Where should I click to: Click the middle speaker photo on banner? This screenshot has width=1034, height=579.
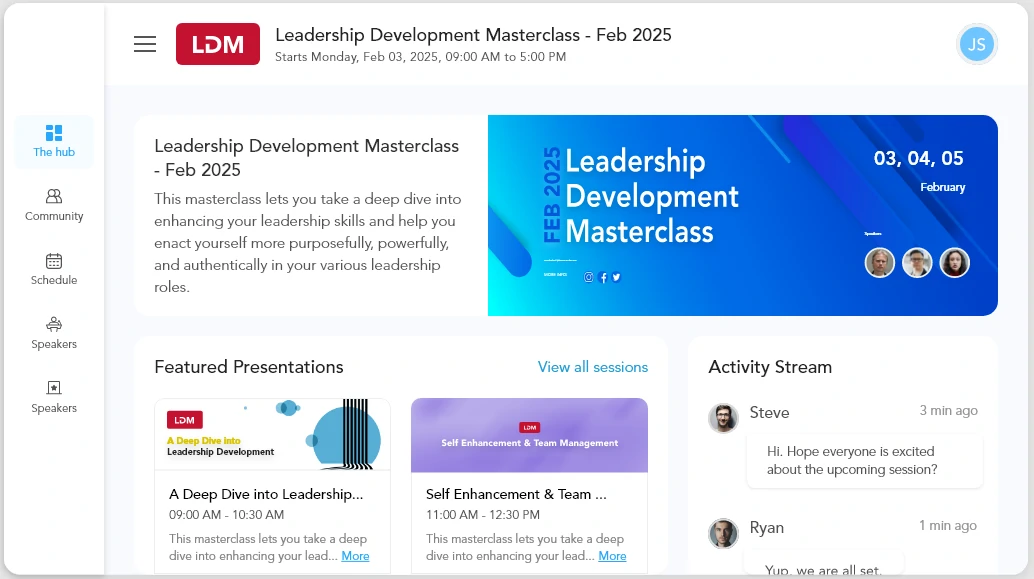tap(917, 262)
